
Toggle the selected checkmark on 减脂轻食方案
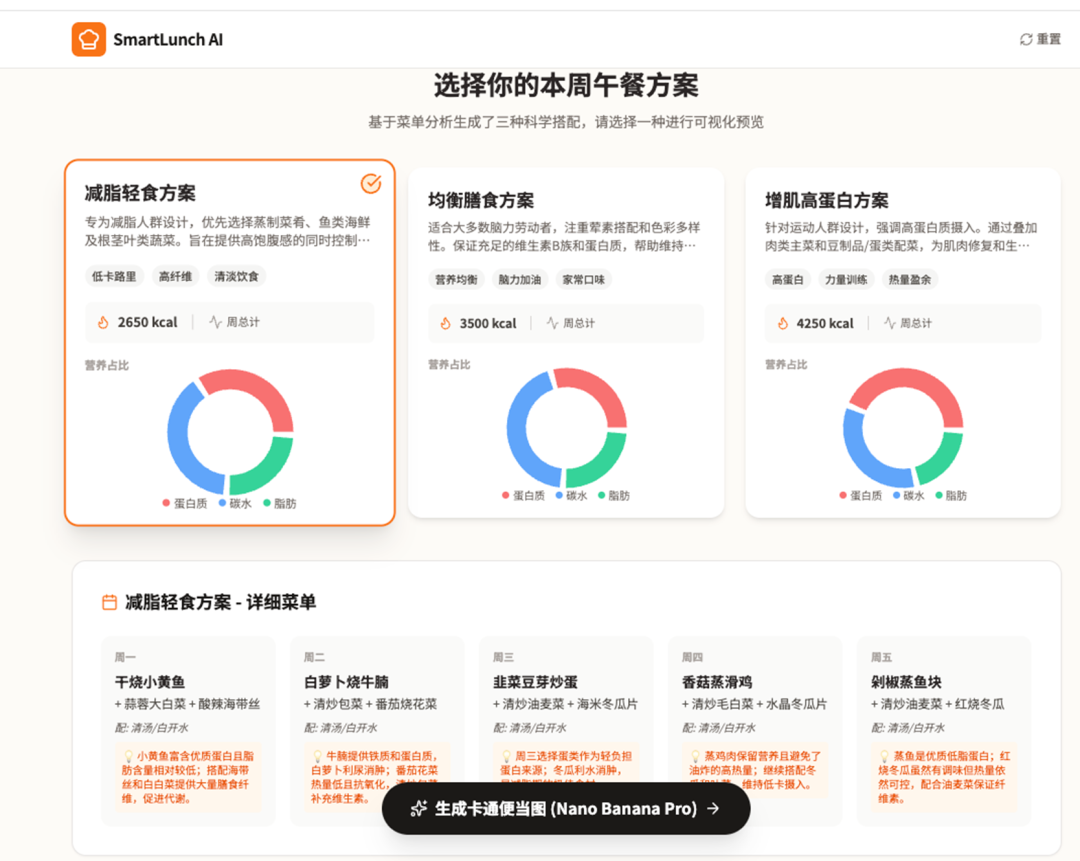coord(371,183)
